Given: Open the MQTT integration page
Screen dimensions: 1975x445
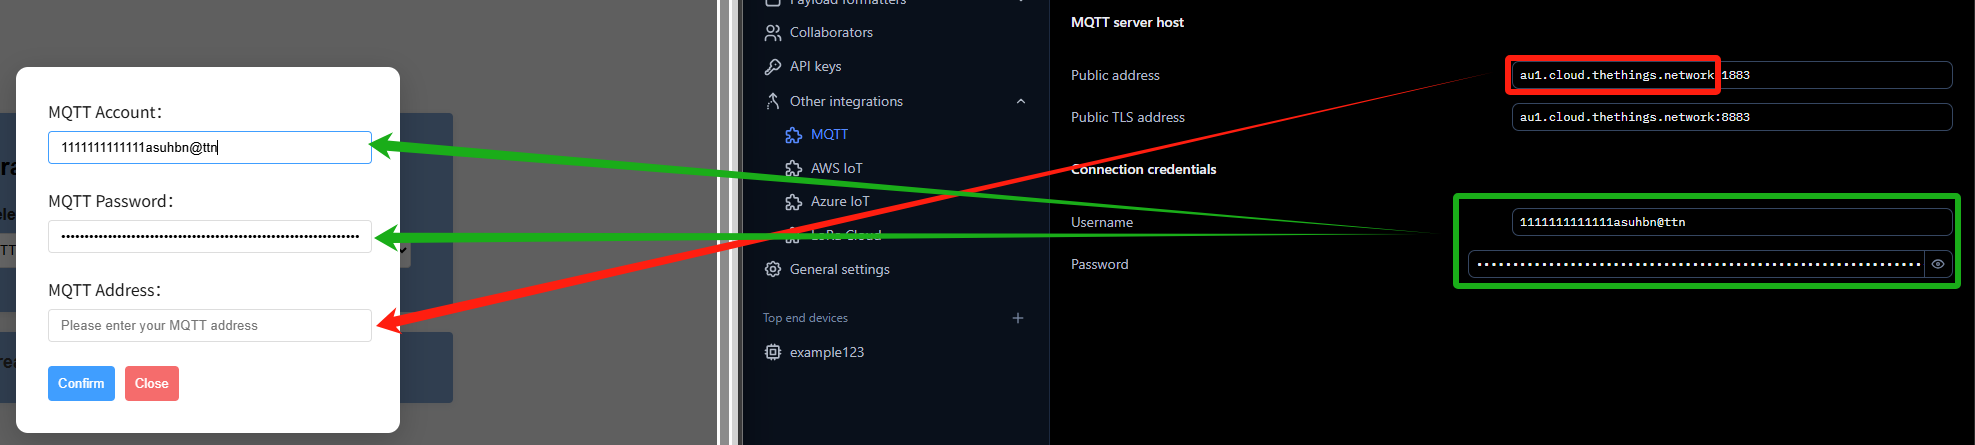Looking at the screenshot, I should point(829,135).
